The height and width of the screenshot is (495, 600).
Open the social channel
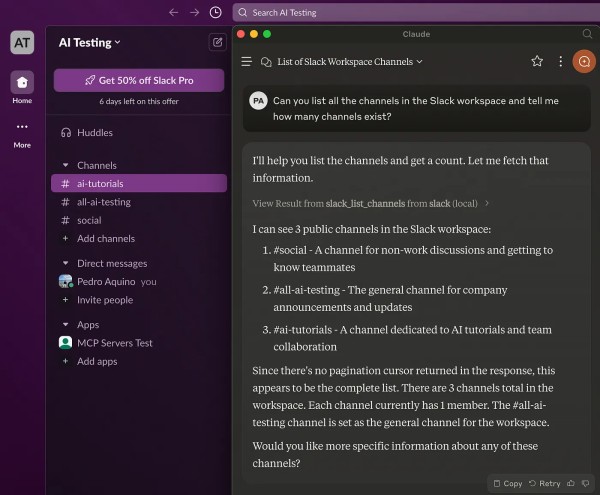tap(139, 220)
